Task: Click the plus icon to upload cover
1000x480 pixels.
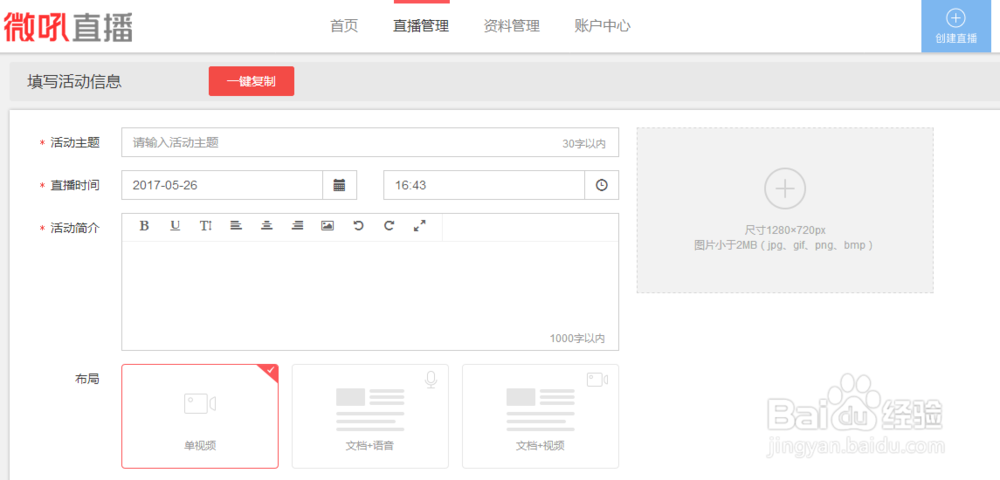Action: pyautogui.click(x=785, y=189)
